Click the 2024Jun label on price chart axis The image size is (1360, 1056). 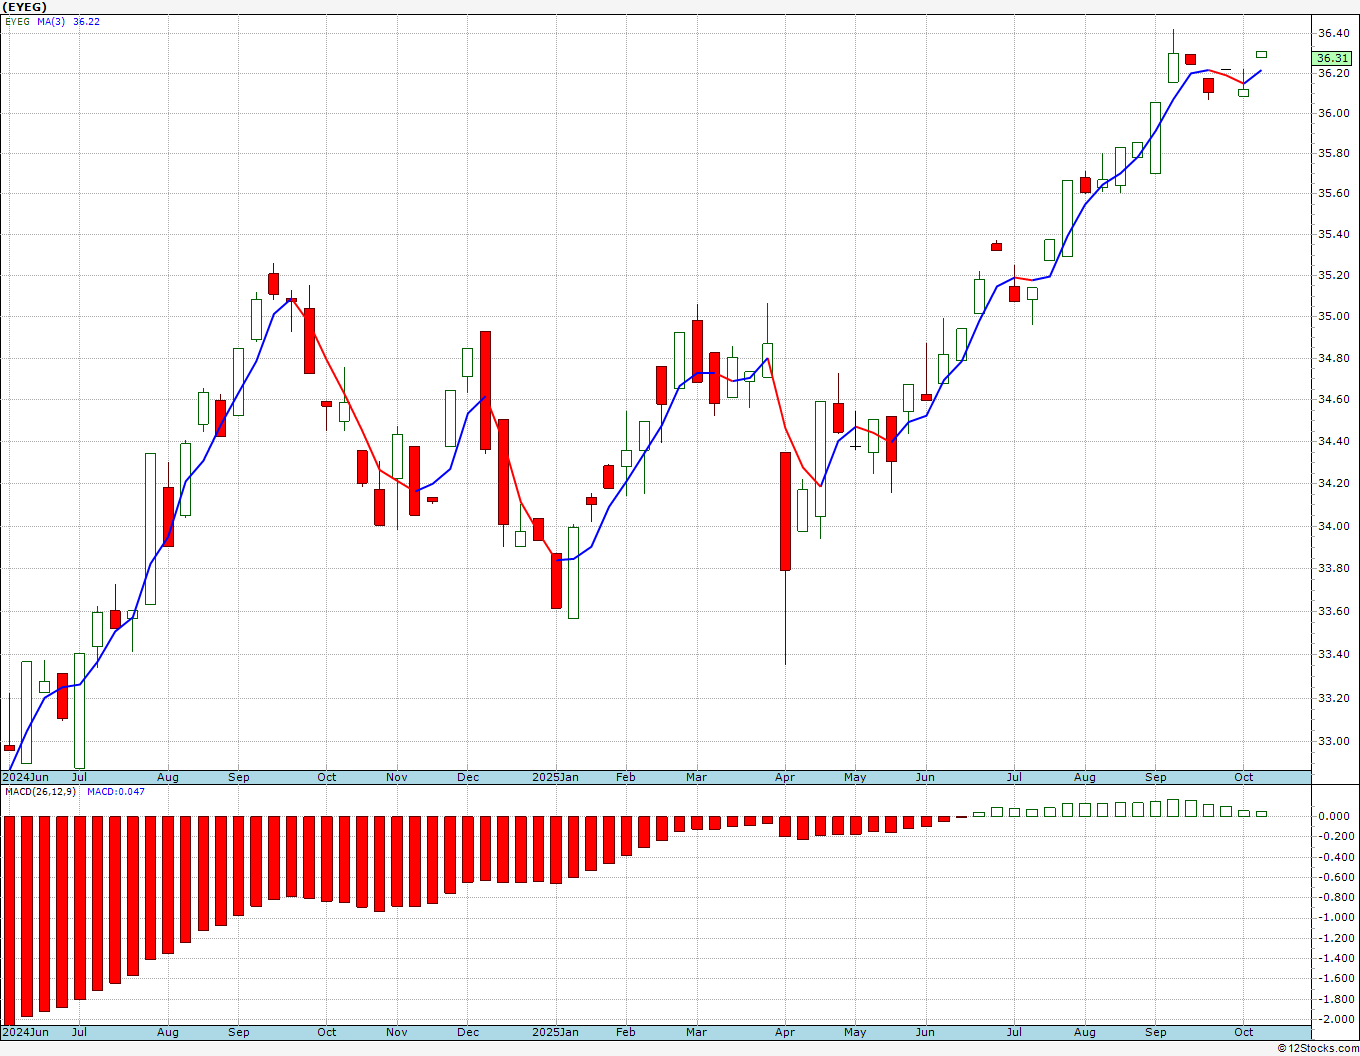click(25, 777)
